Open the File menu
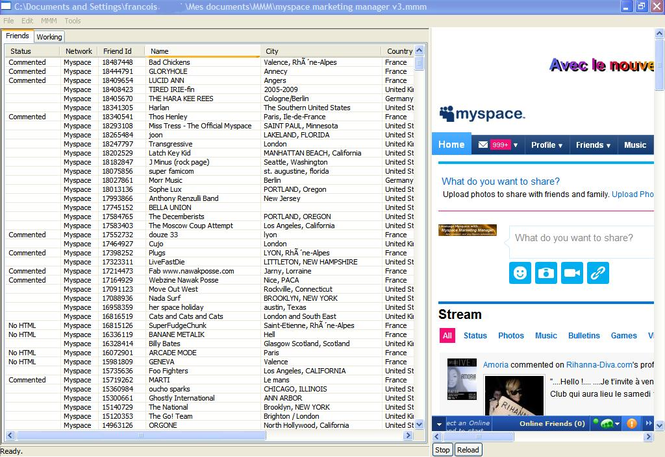665x457 pixels. [8, 21]
